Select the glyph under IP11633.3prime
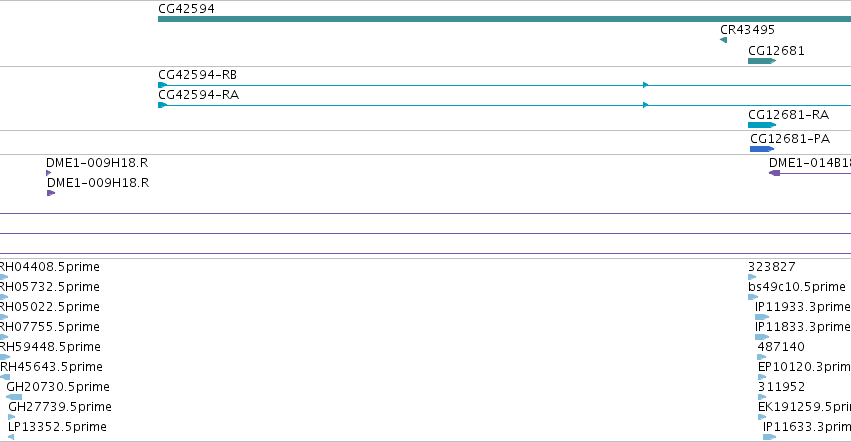851x442 pixels. coord(770,437)
